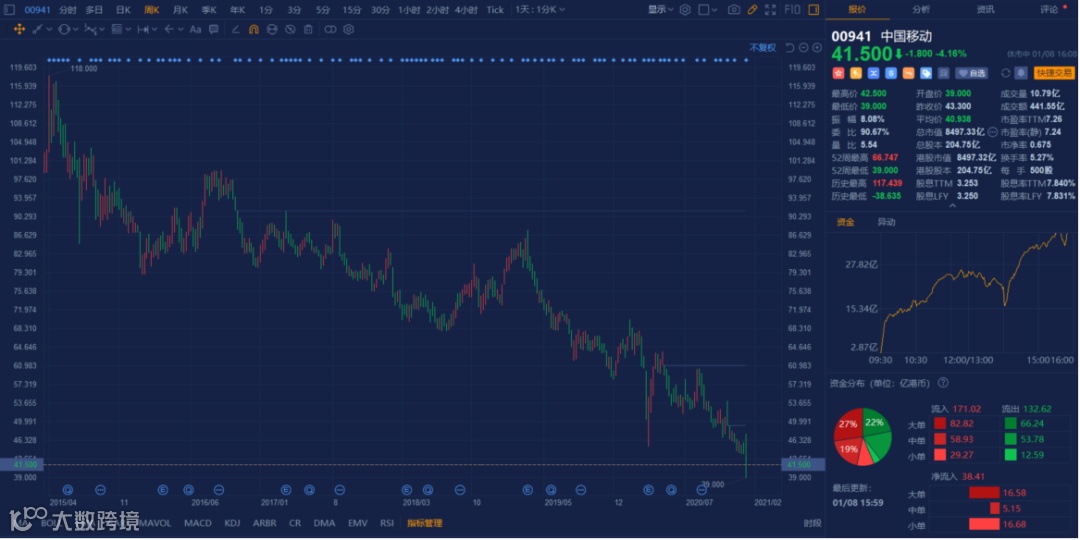Toggle the 时段 session option
The width and height of the screenshot is (1080, 540).
tap(812, 523)
